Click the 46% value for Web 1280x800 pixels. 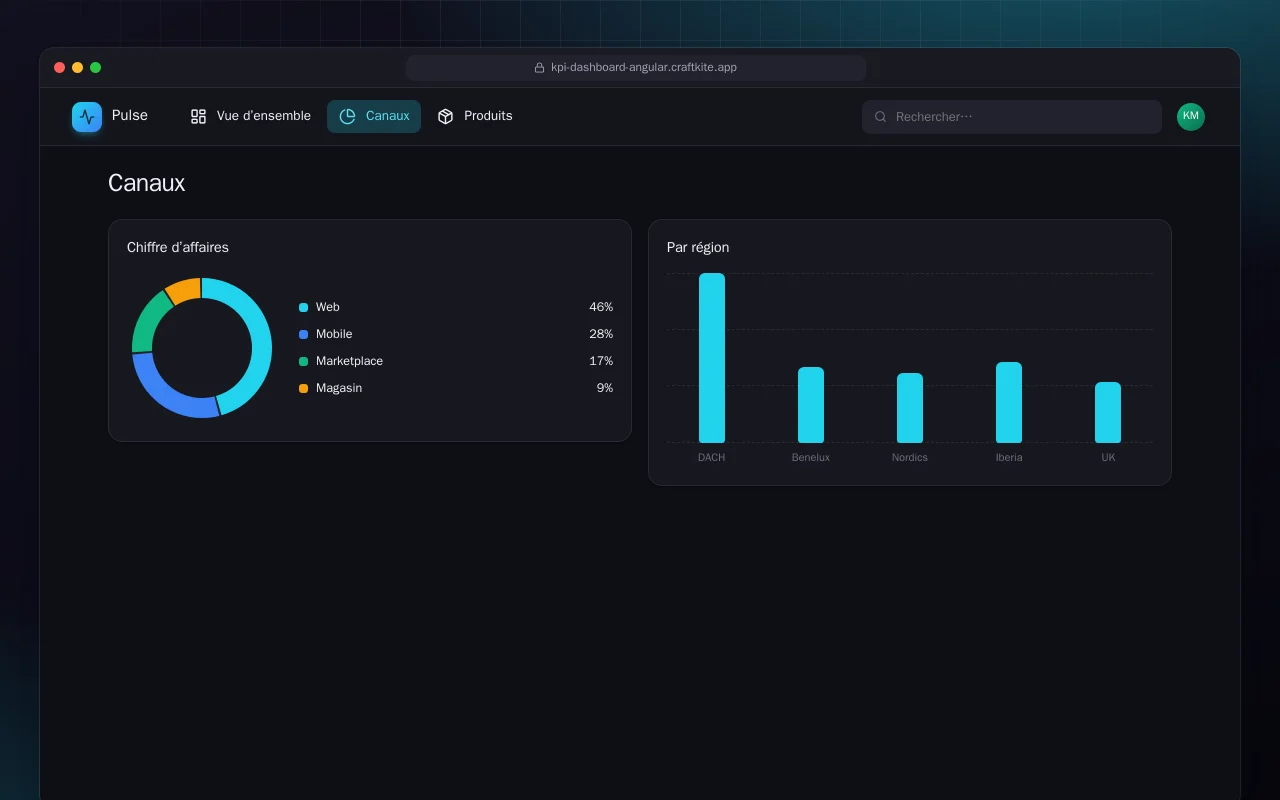tap(601, 307)
